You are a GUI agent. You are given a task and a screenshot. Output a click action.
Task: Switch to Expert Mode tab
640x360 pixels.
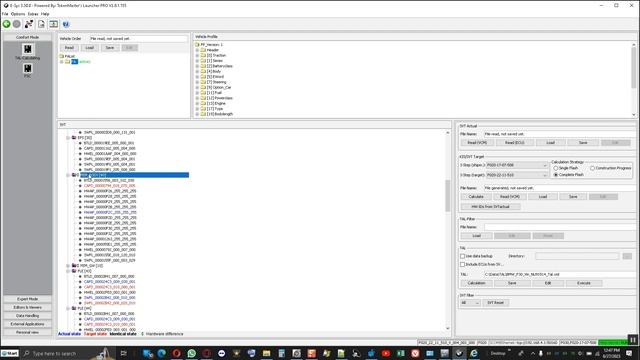coord(27,299)
